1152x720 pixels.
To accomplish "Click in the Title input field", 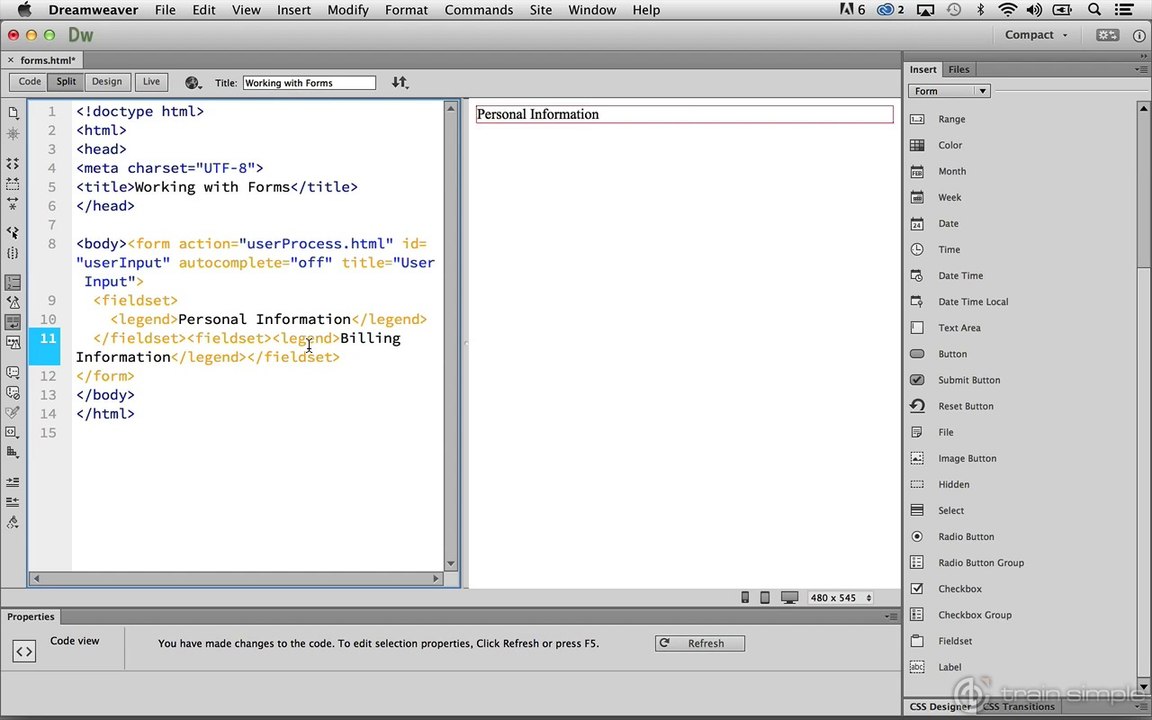I will coord(309,83).
